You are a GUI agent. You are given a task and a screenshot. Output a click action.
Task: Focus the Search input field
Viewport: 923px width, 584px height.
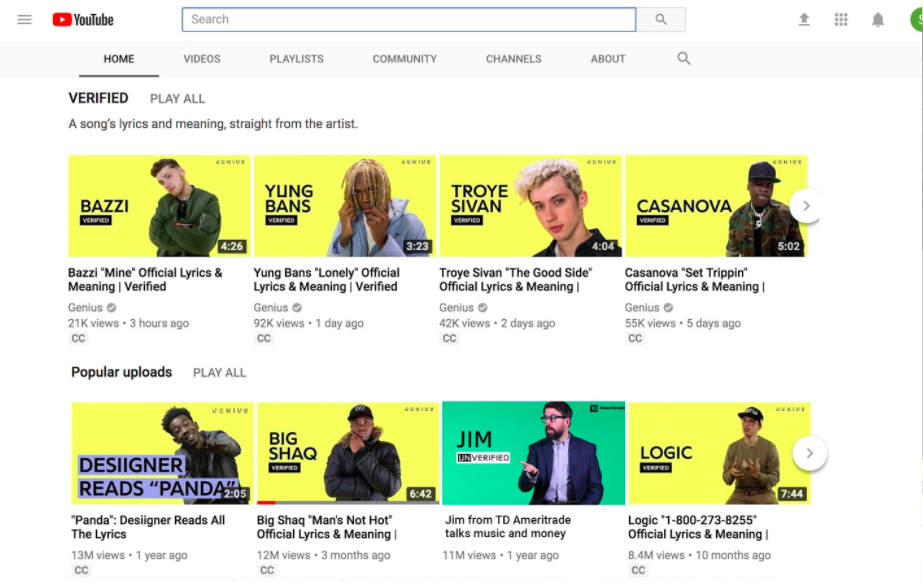pyautogui.click(x=409, y=19)
